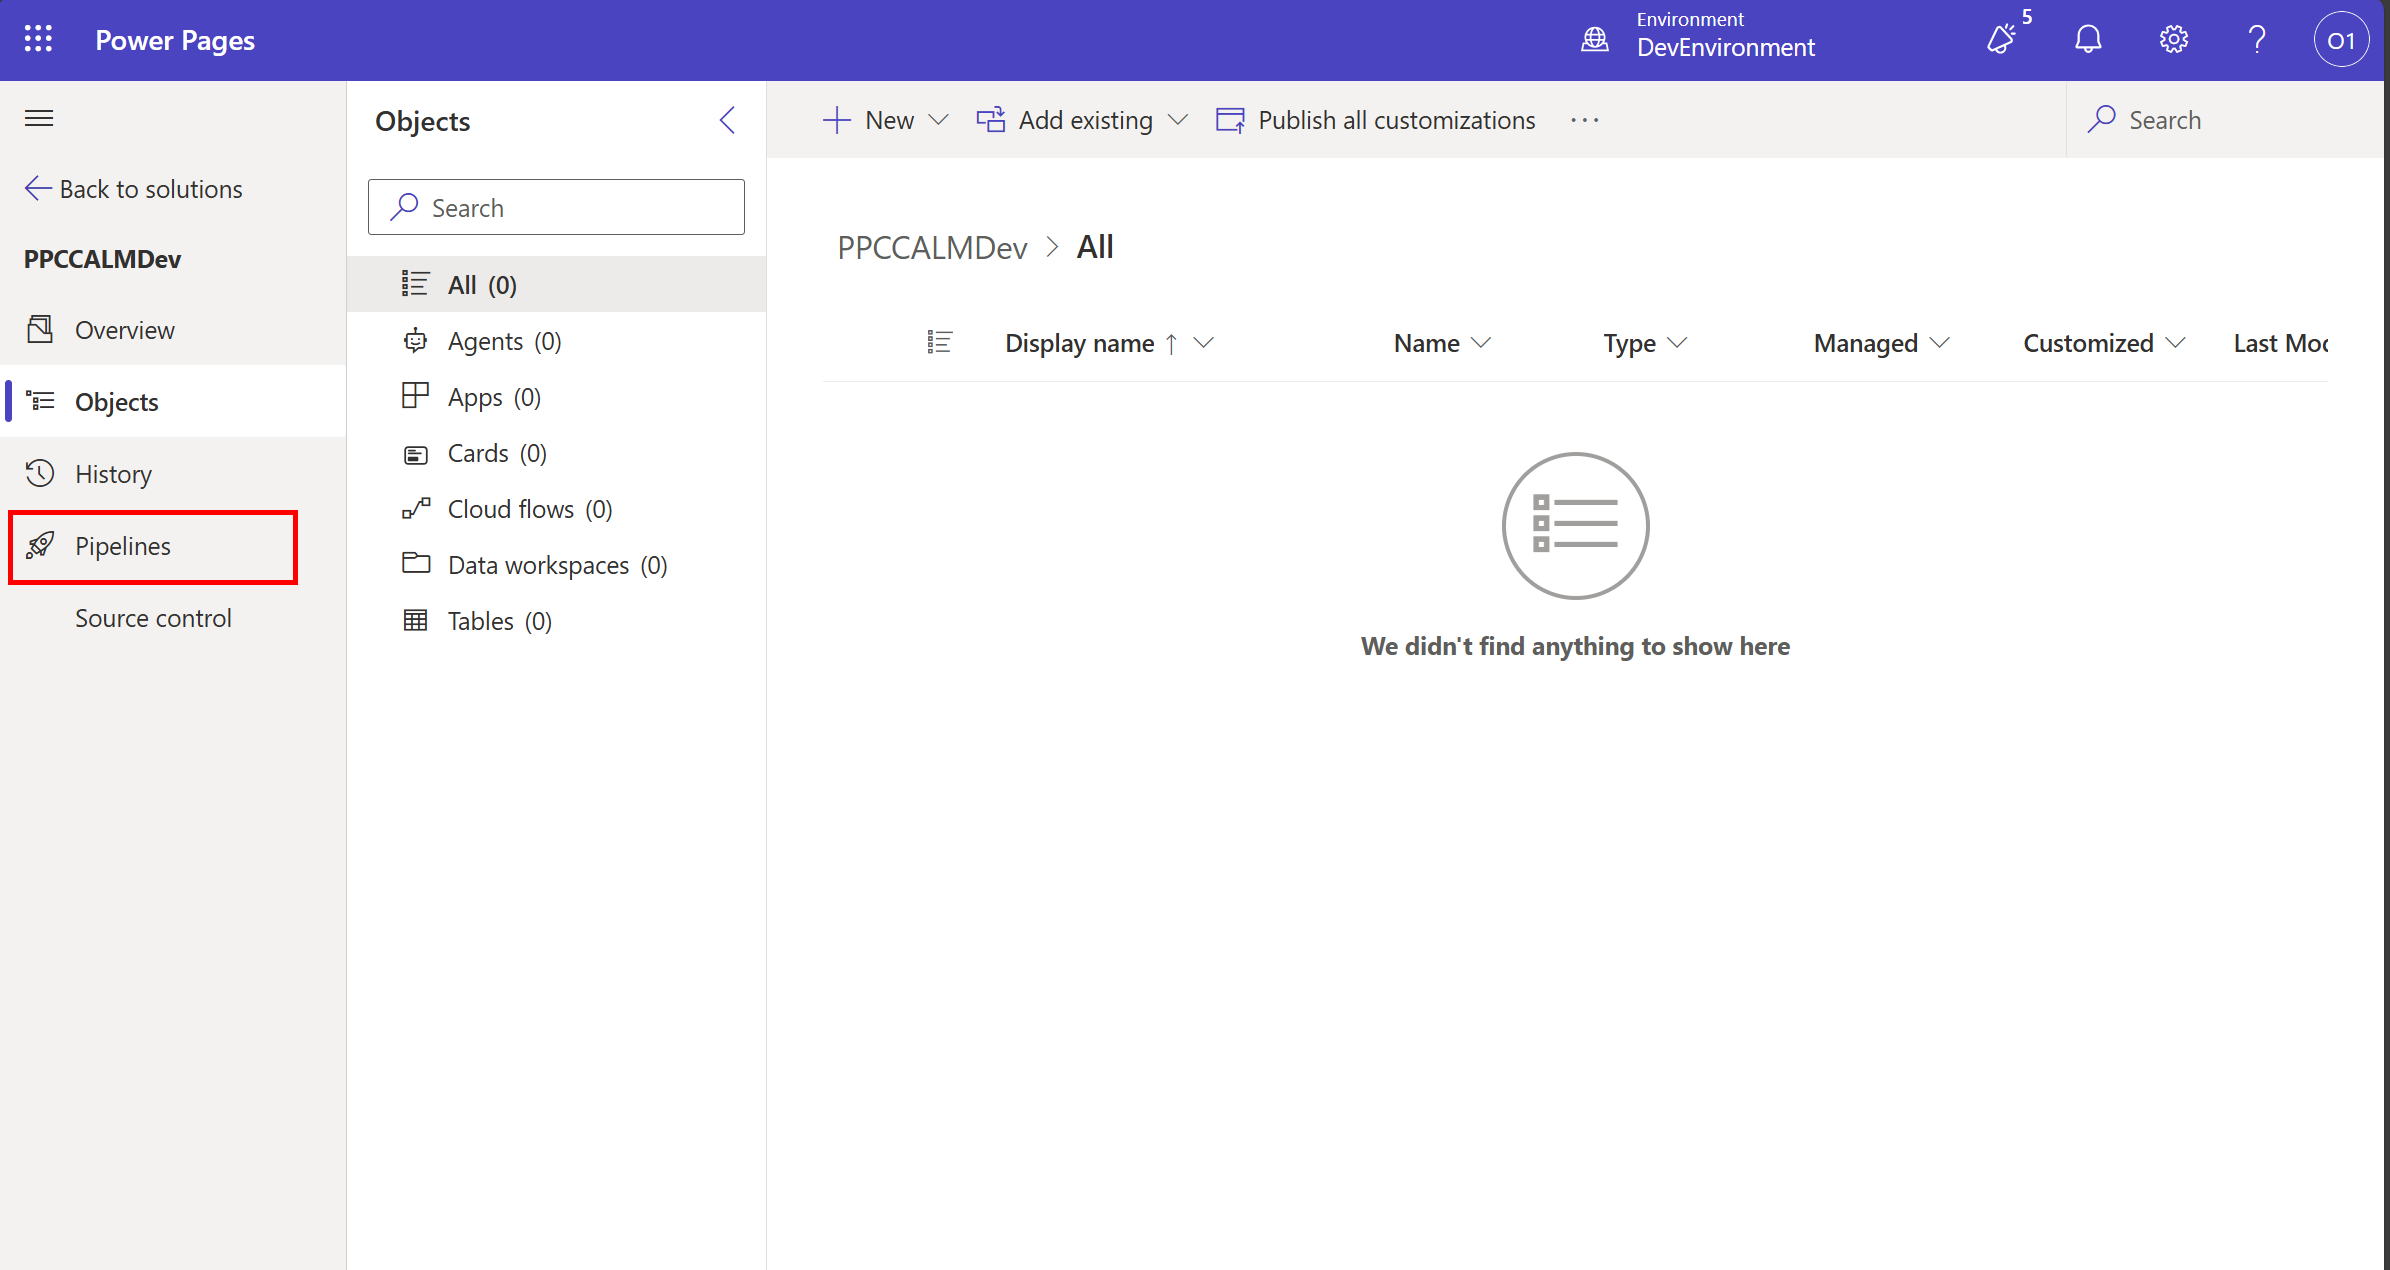Collapse the Objects panel with the chevron
Image resolution: width=2390 pixels, height=1270 pixels.
(727, 119)
